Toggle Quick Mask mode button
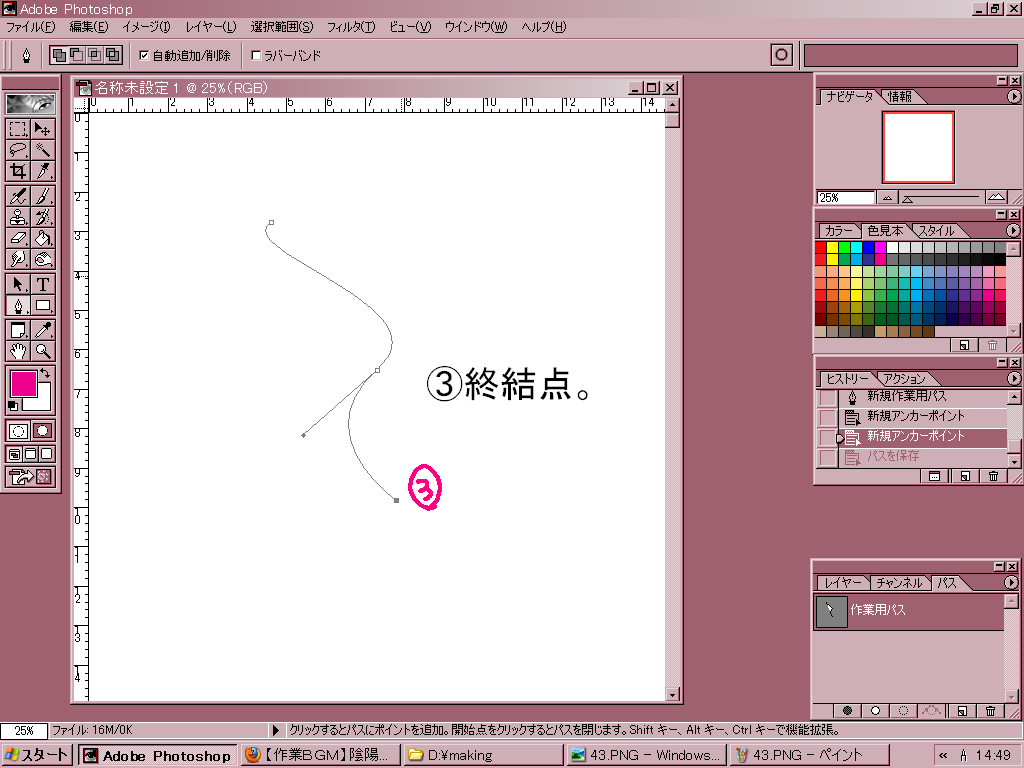Viewport: 1024px width, 768px height. [43, 431]
